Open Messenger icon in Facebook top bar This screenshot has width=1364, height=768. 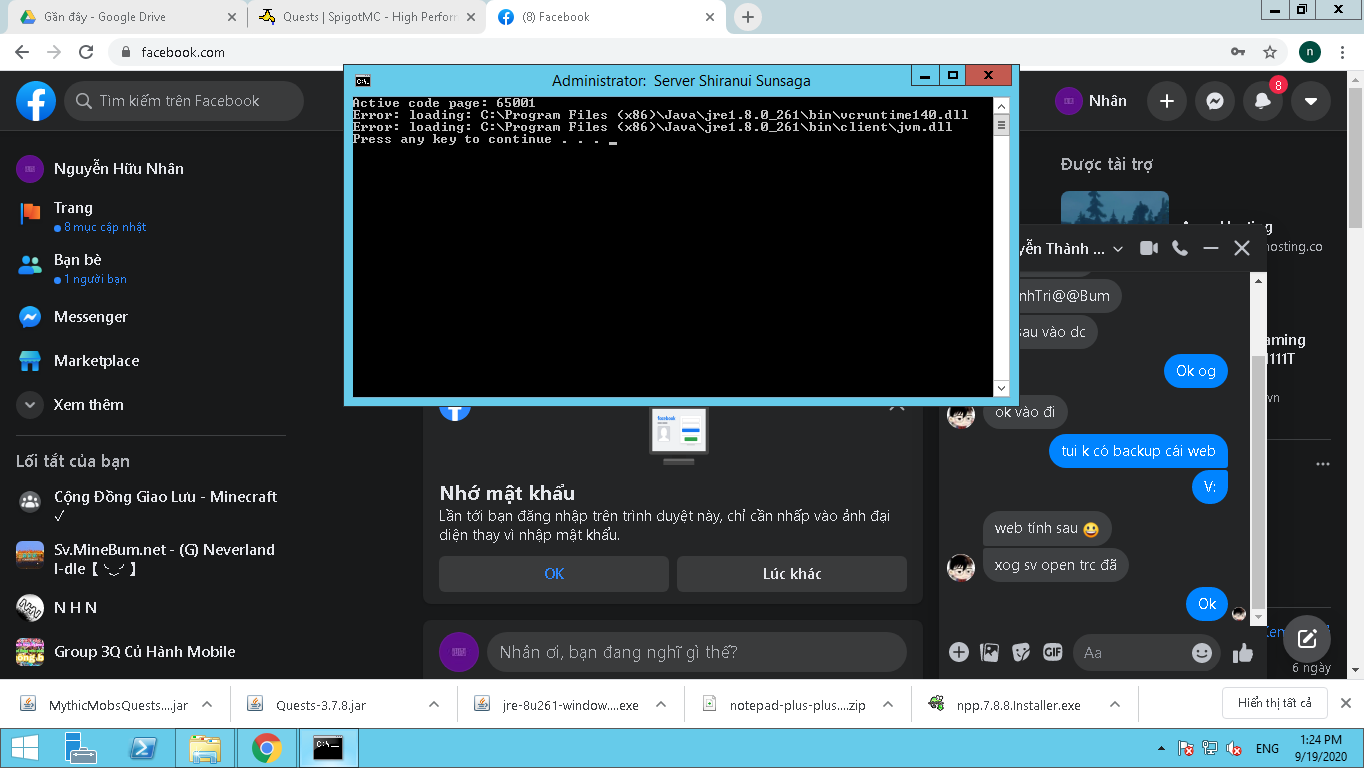pos(1215,101)
